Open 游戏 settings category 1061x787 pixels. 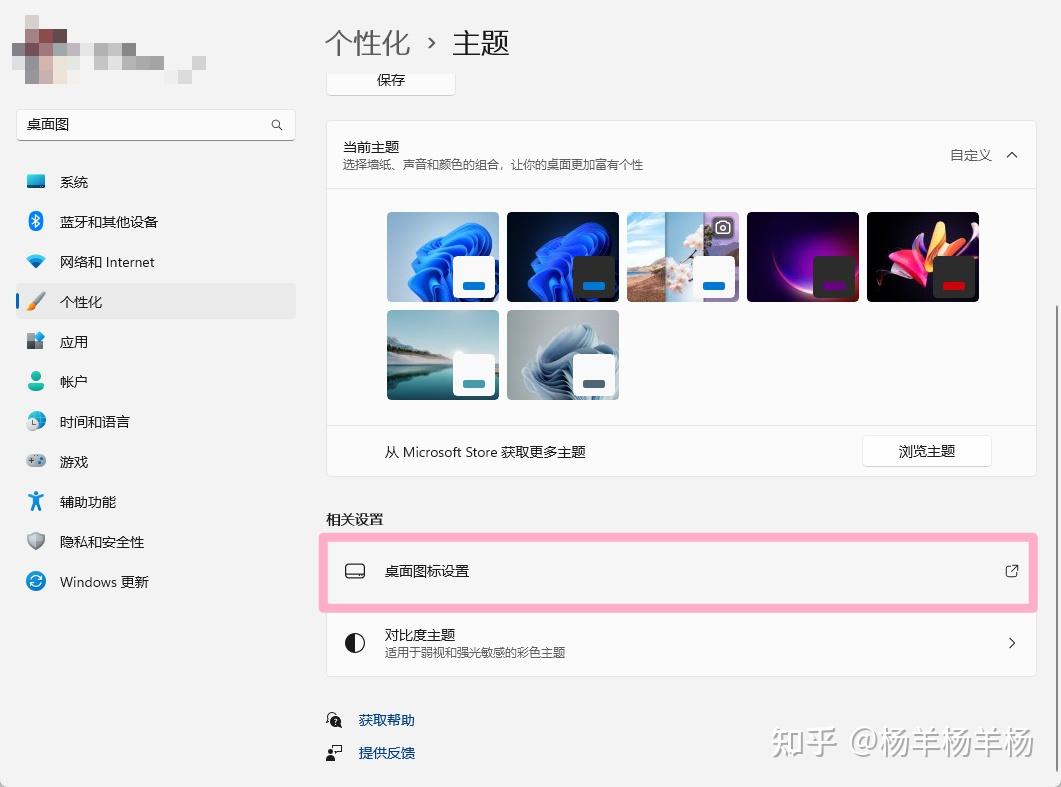[156, 461]
